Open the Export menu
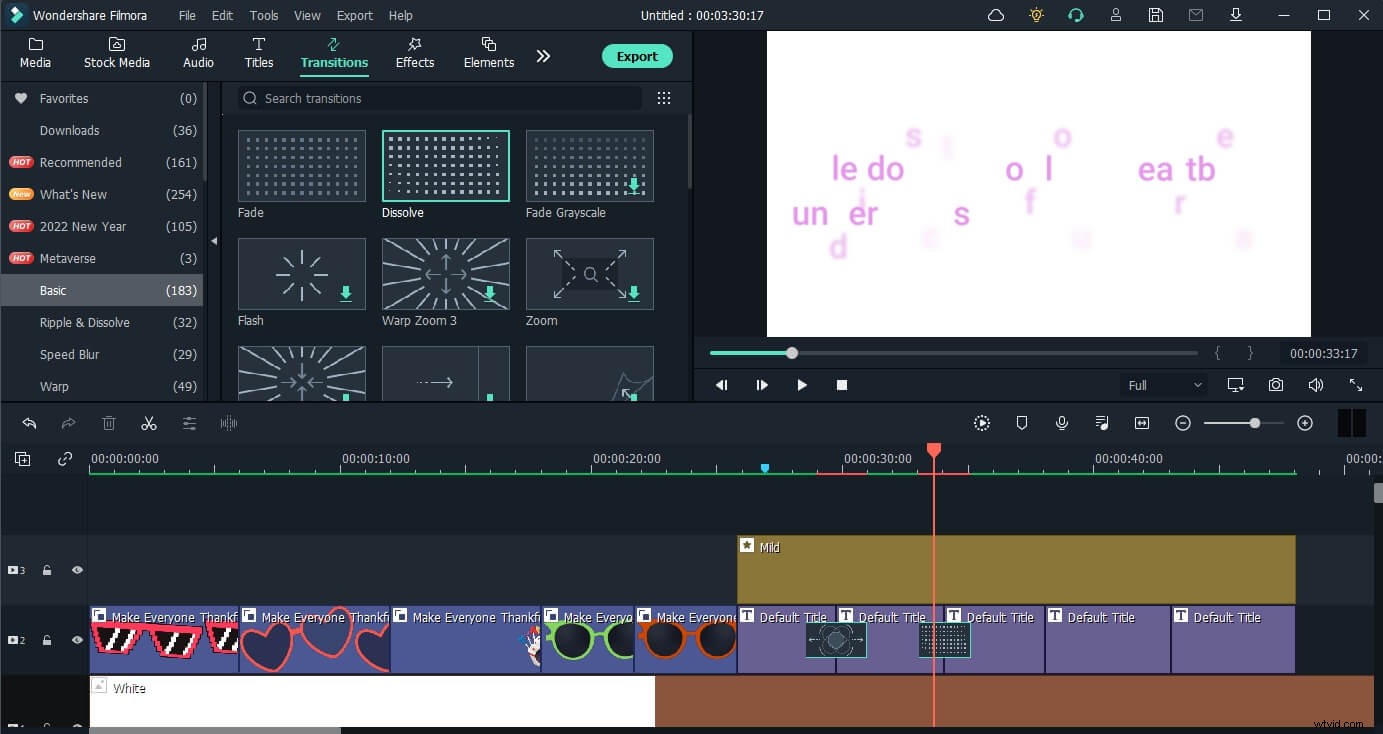Image resolution: width=1383 pixels, height=734 pixels. click(x=354, y=15)
